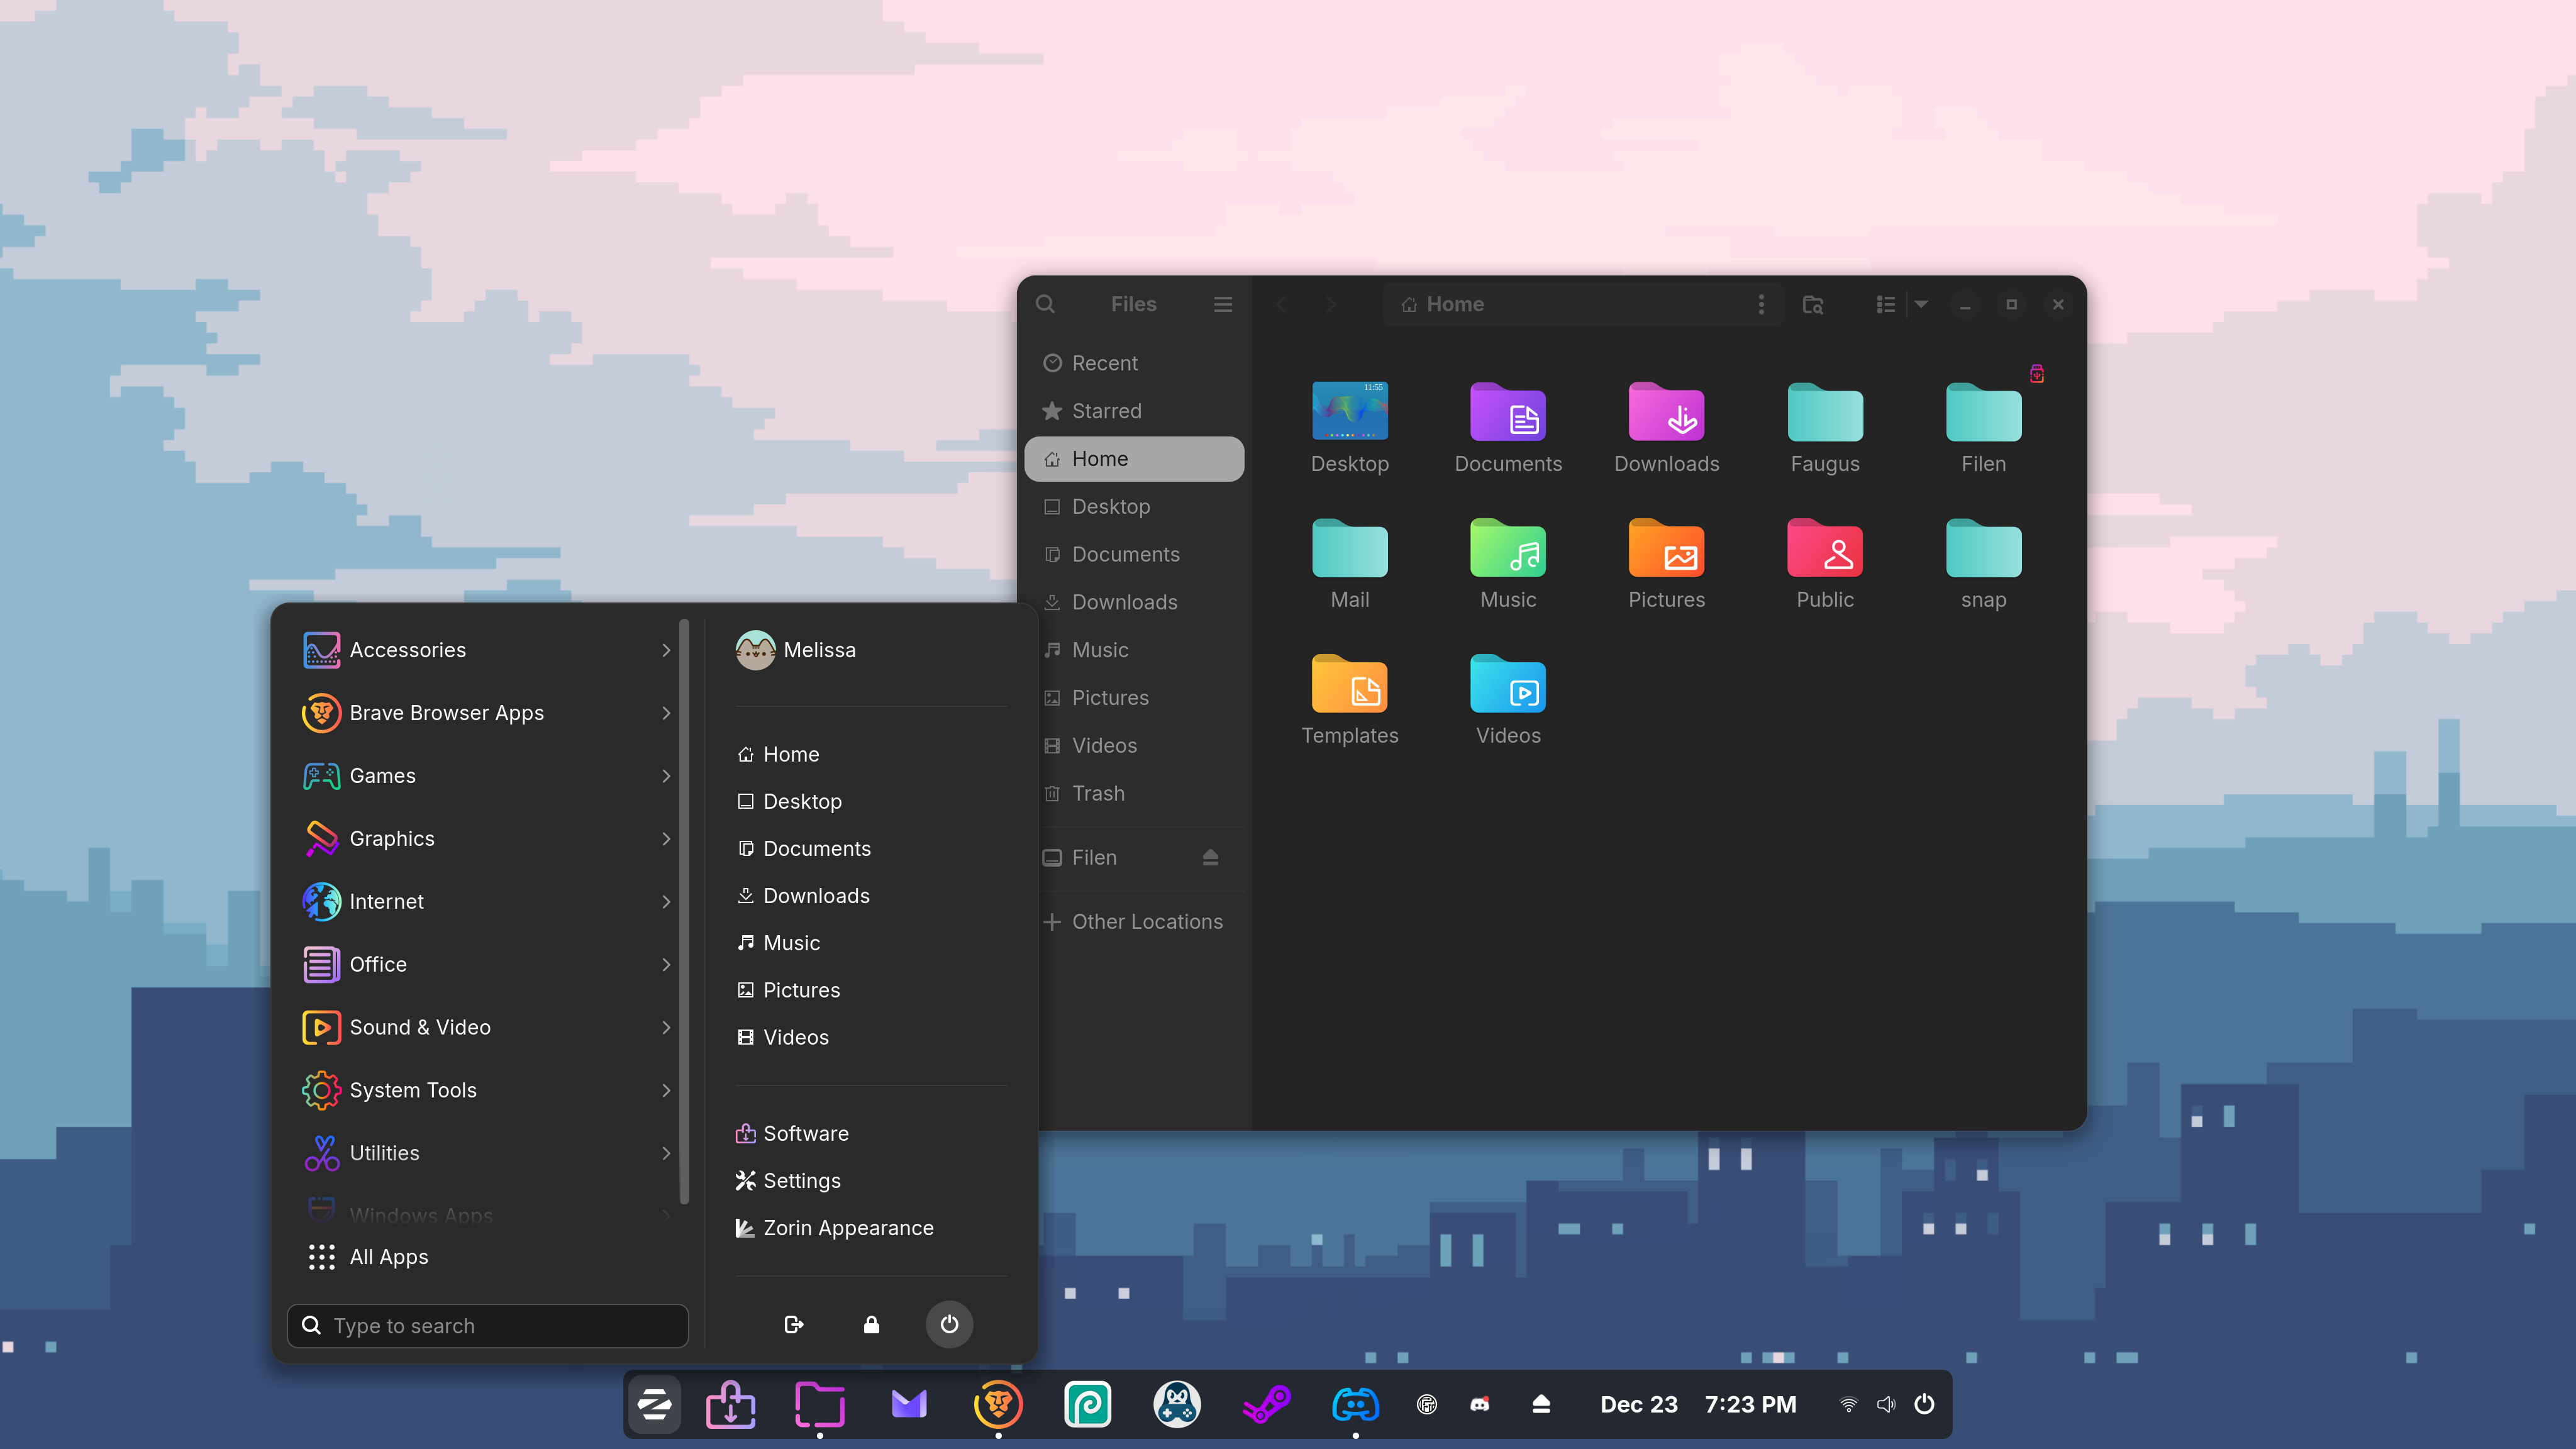This screenshot has width=2576, height=1449.
Task: Click the Files search magnifier icon
Action: point(1045,304)
